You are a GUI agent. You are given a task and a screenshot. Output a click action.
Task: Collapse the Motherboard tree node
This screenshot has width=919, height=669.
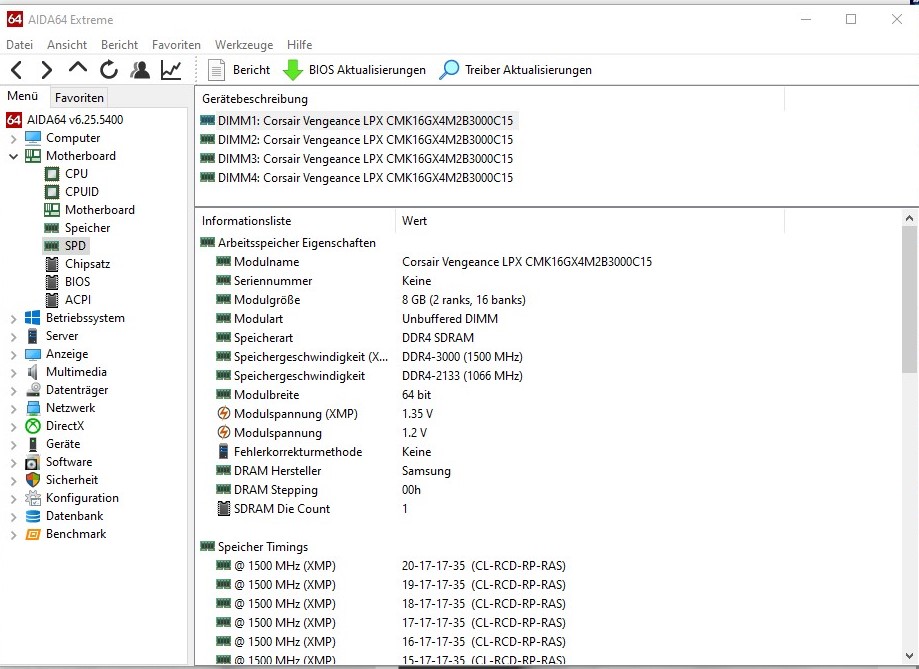(13, 157)
